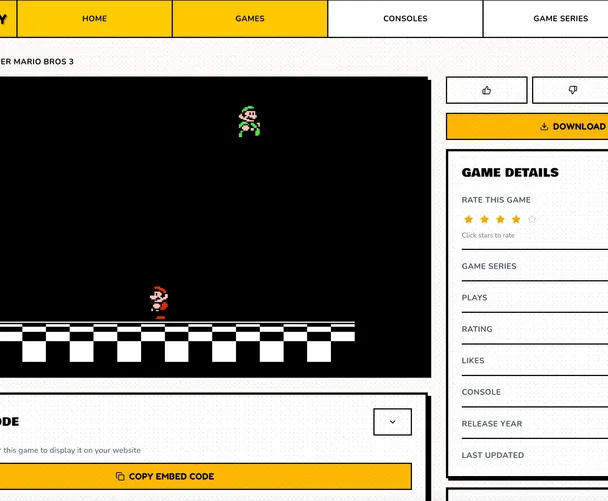
Task: Rate the game two stars
Action: (x=484, y=219)
